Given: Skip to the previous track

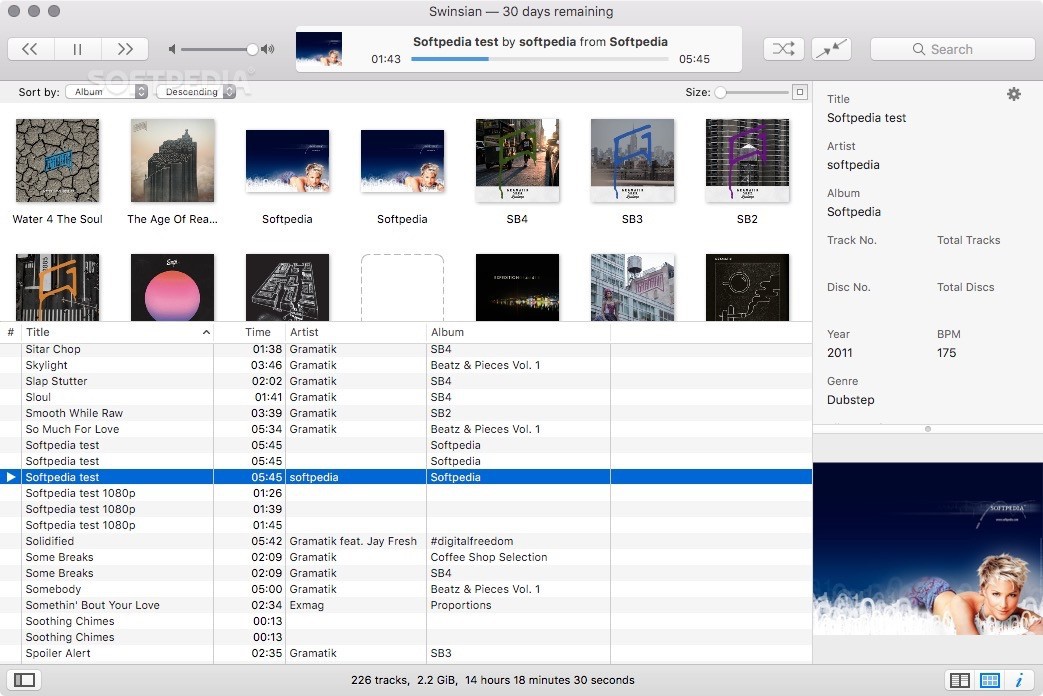Looking at the screenshot, I should click(x=30, y=49).
